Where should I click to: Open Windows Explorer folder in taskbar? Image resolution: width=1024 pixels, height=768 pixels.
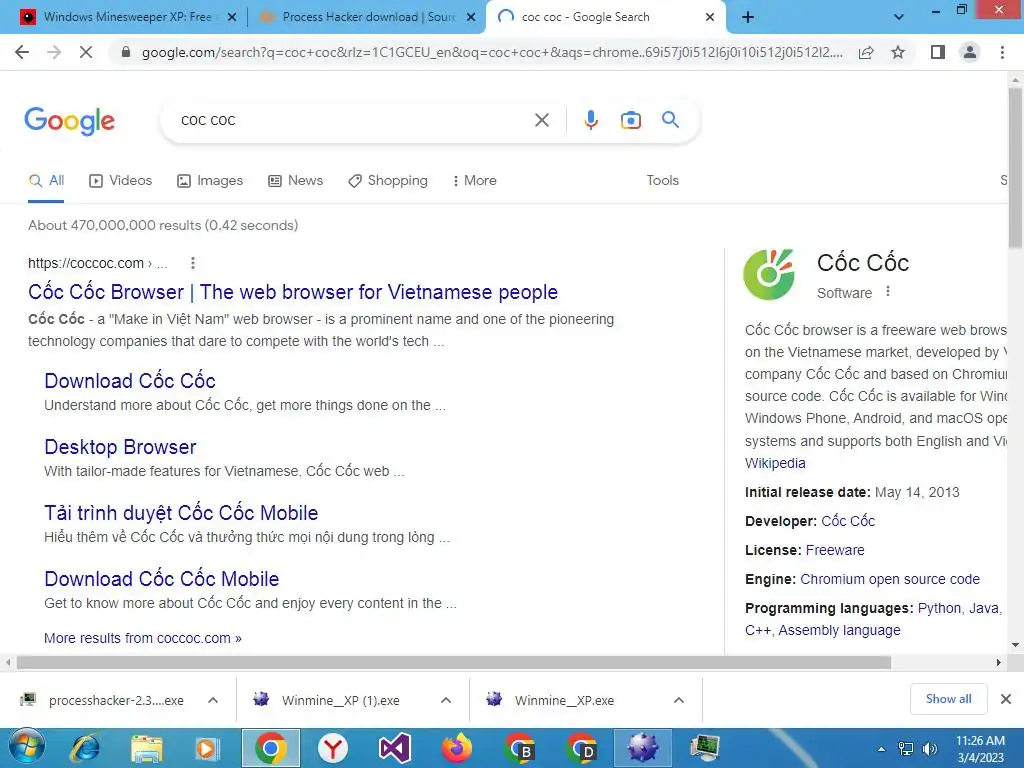coord(146,748)
